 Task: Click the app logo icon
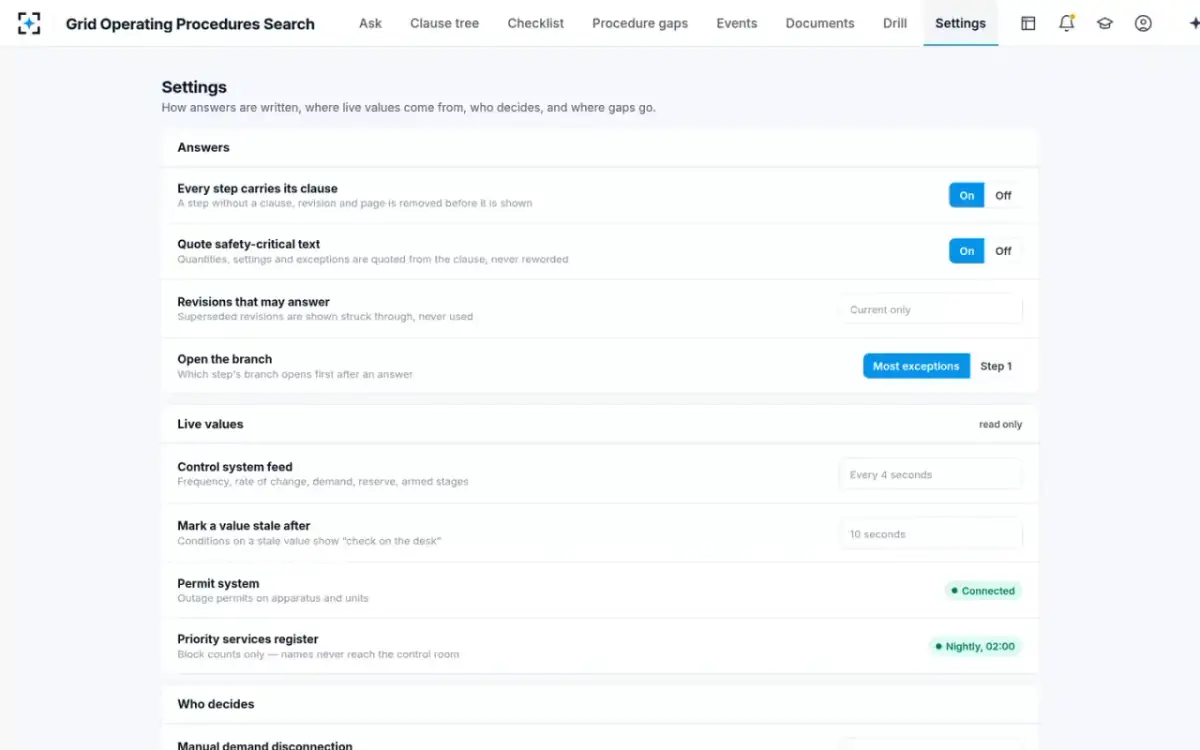pyautogui.click(x=29, y=23)
